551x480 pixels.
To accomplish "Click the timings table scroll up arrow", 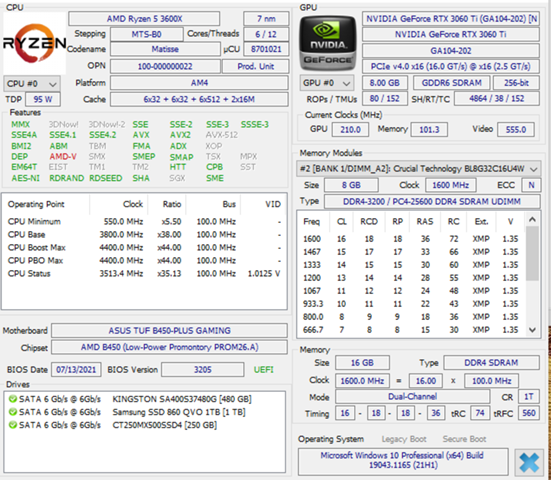I will pos(532,220).
